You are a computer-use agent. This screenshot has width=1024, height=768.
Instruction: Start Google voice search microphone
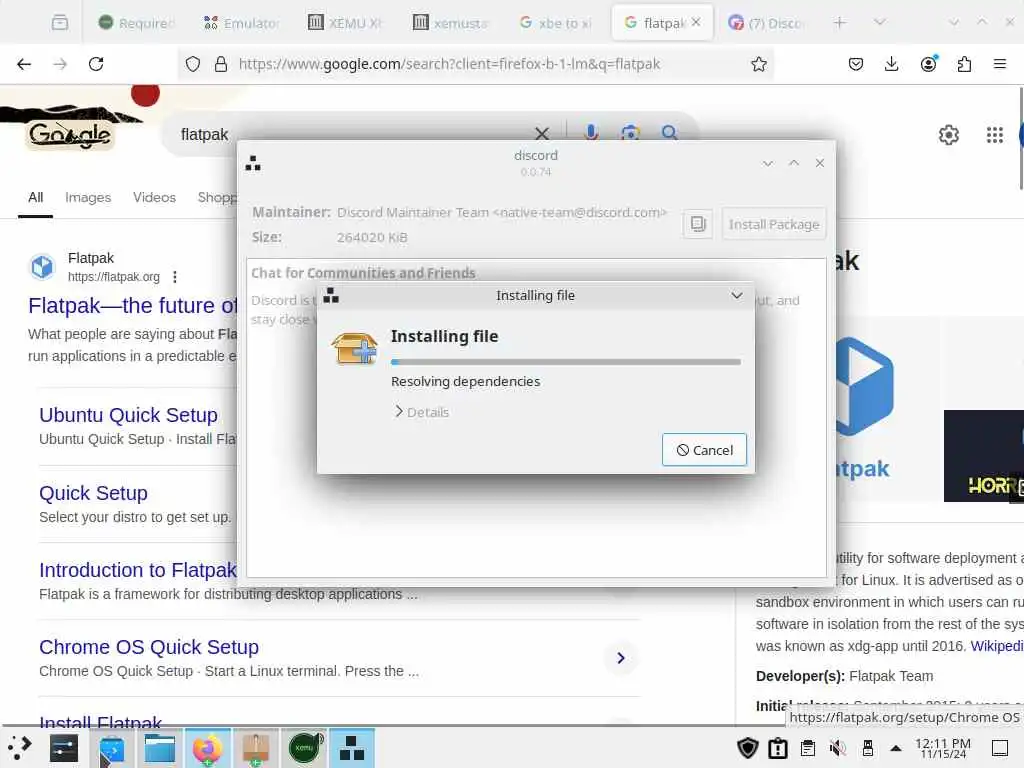tap(591, 133)
